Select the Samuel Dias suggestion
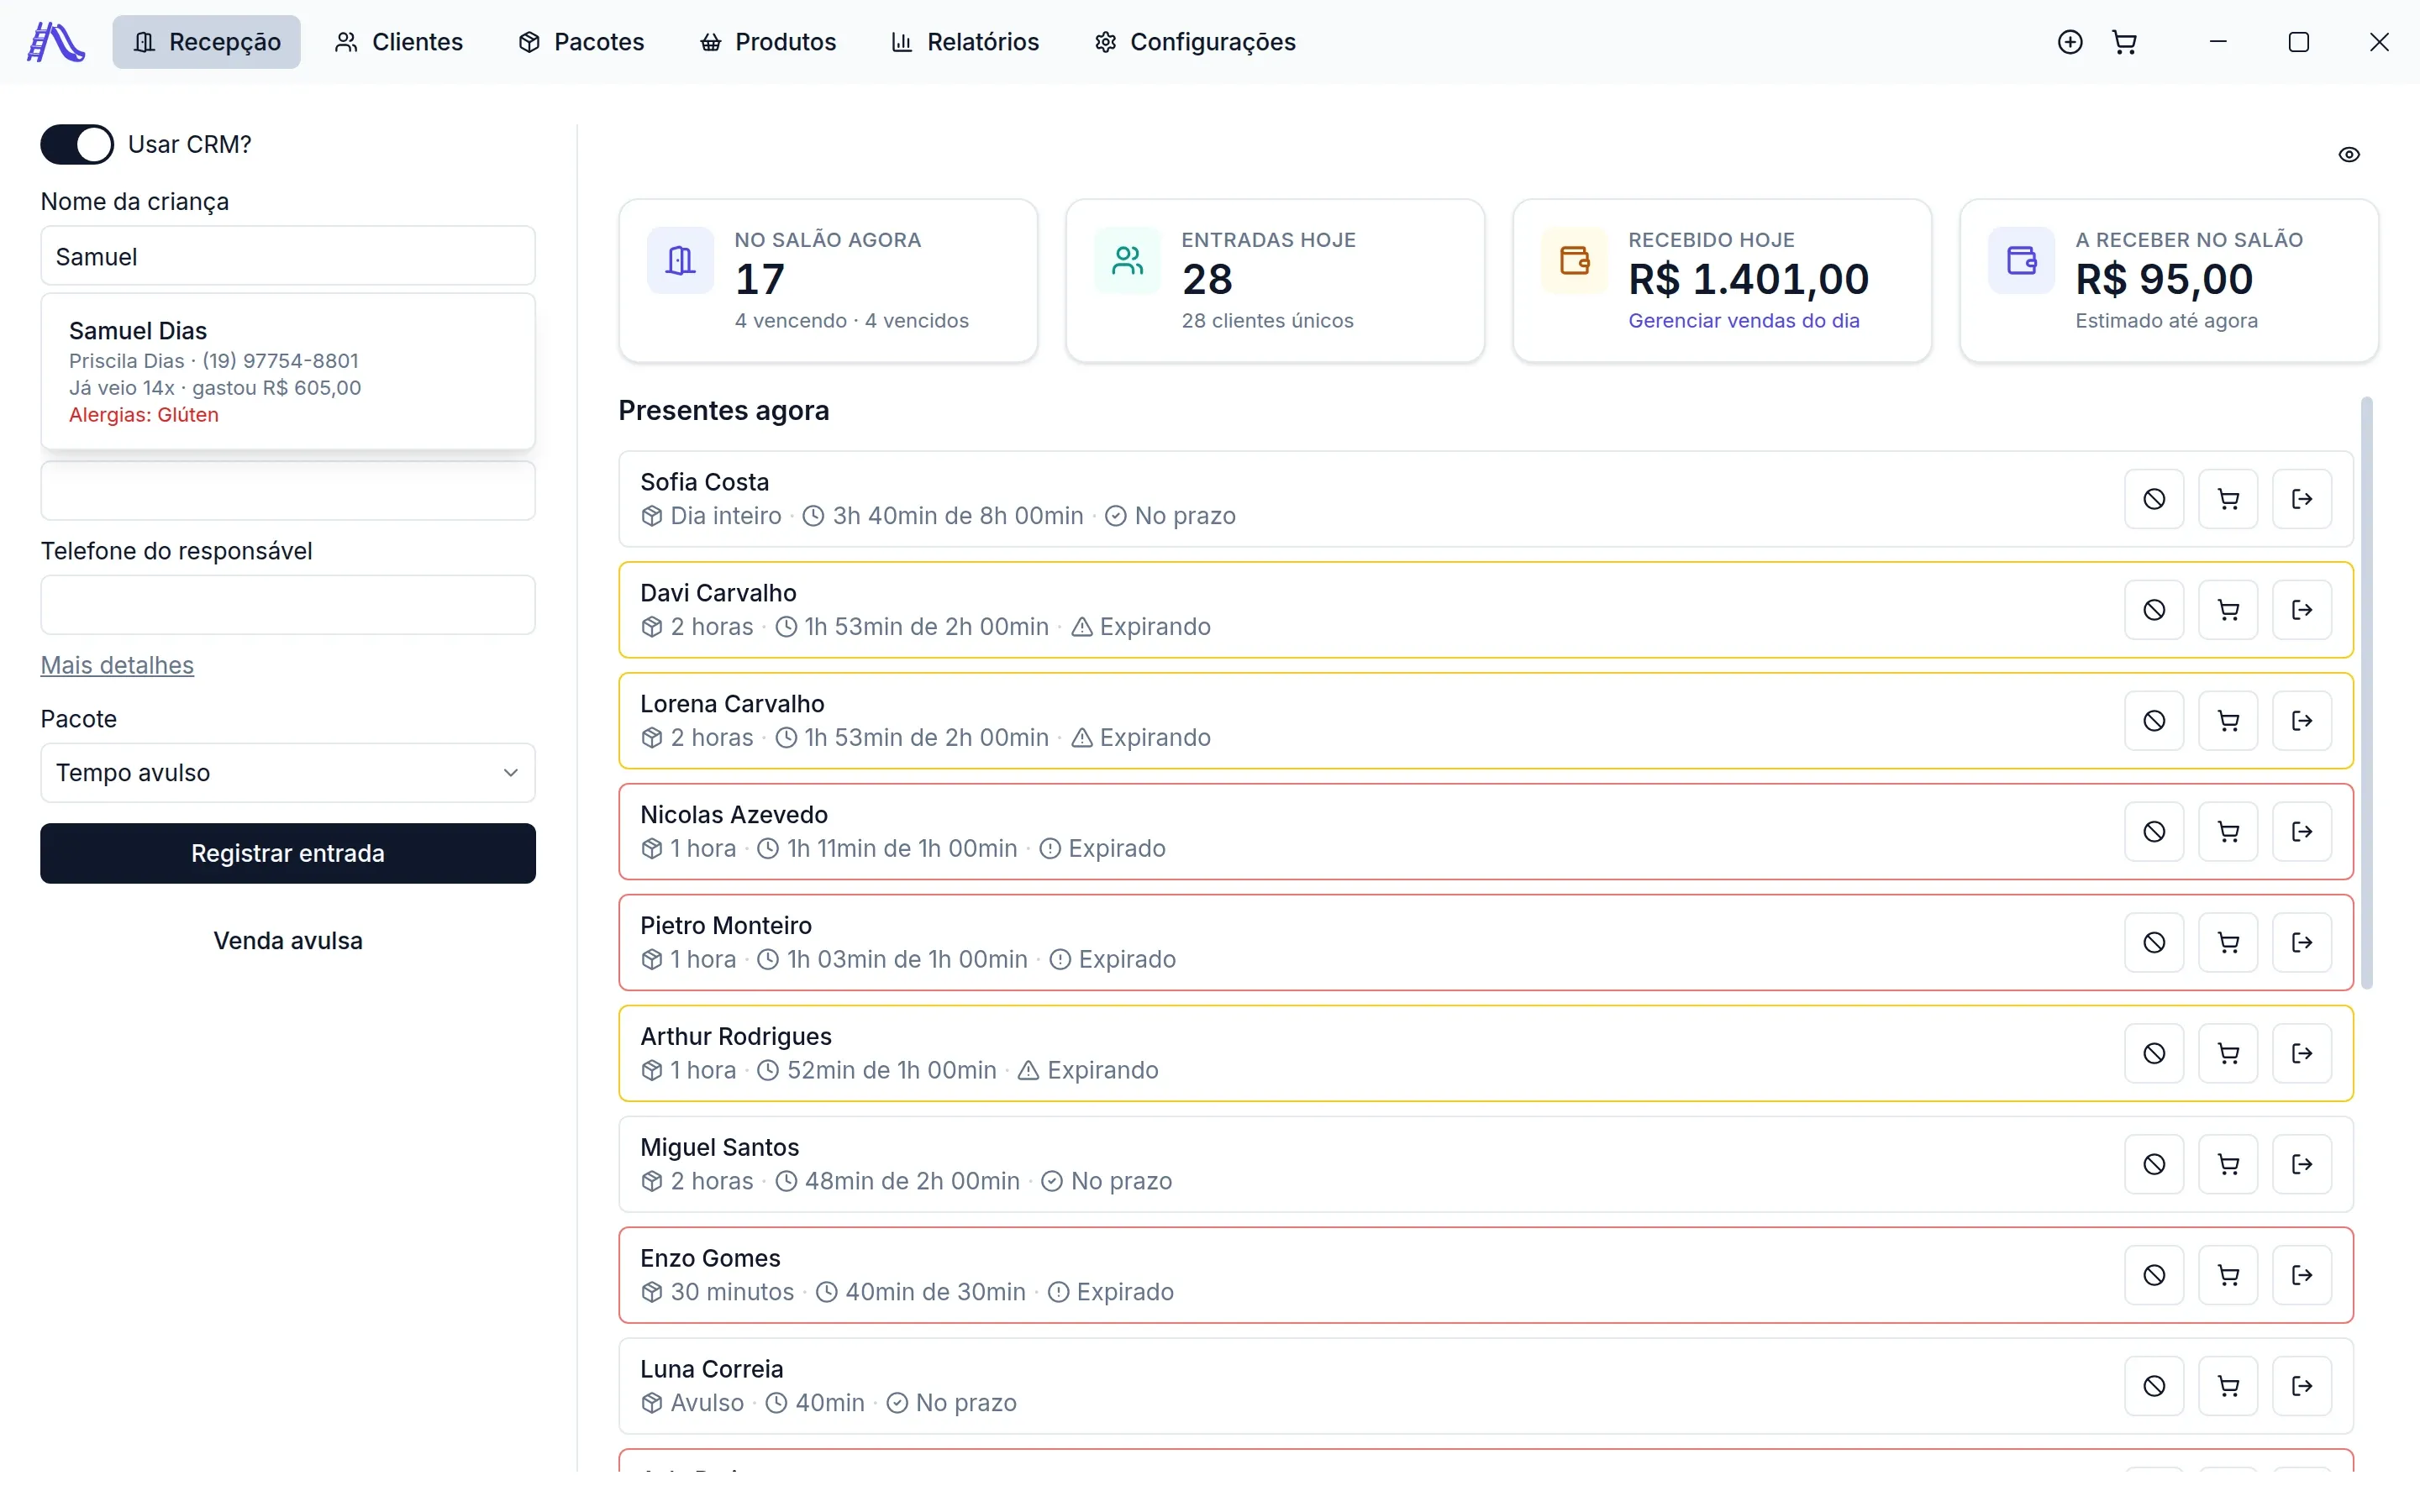 [288, 372]
